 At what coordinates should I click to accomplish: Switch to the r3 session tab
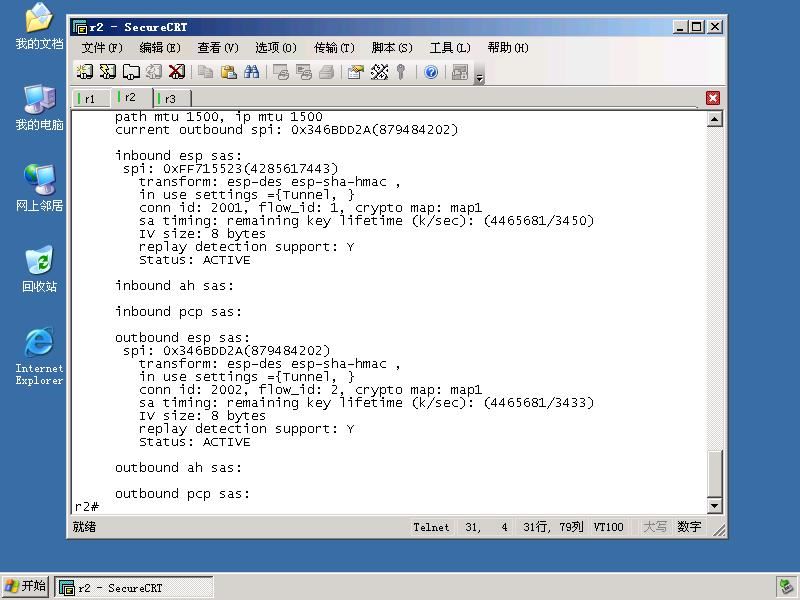(172, 98)
